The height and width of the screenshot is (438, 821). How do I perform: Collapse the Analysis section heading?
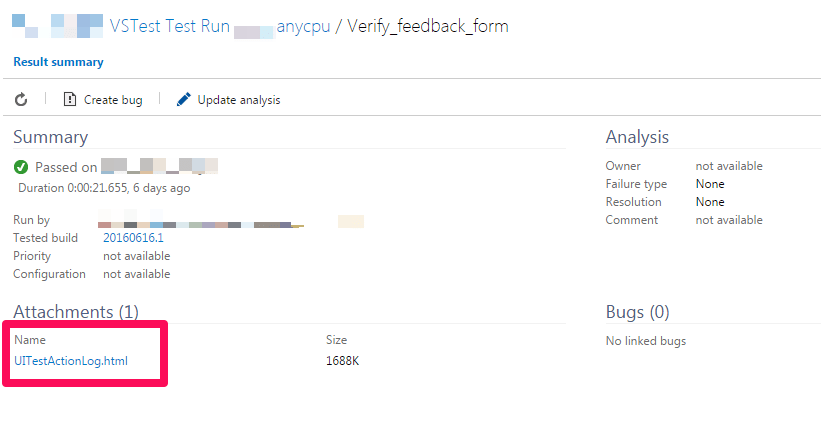(x=637, y=137)
